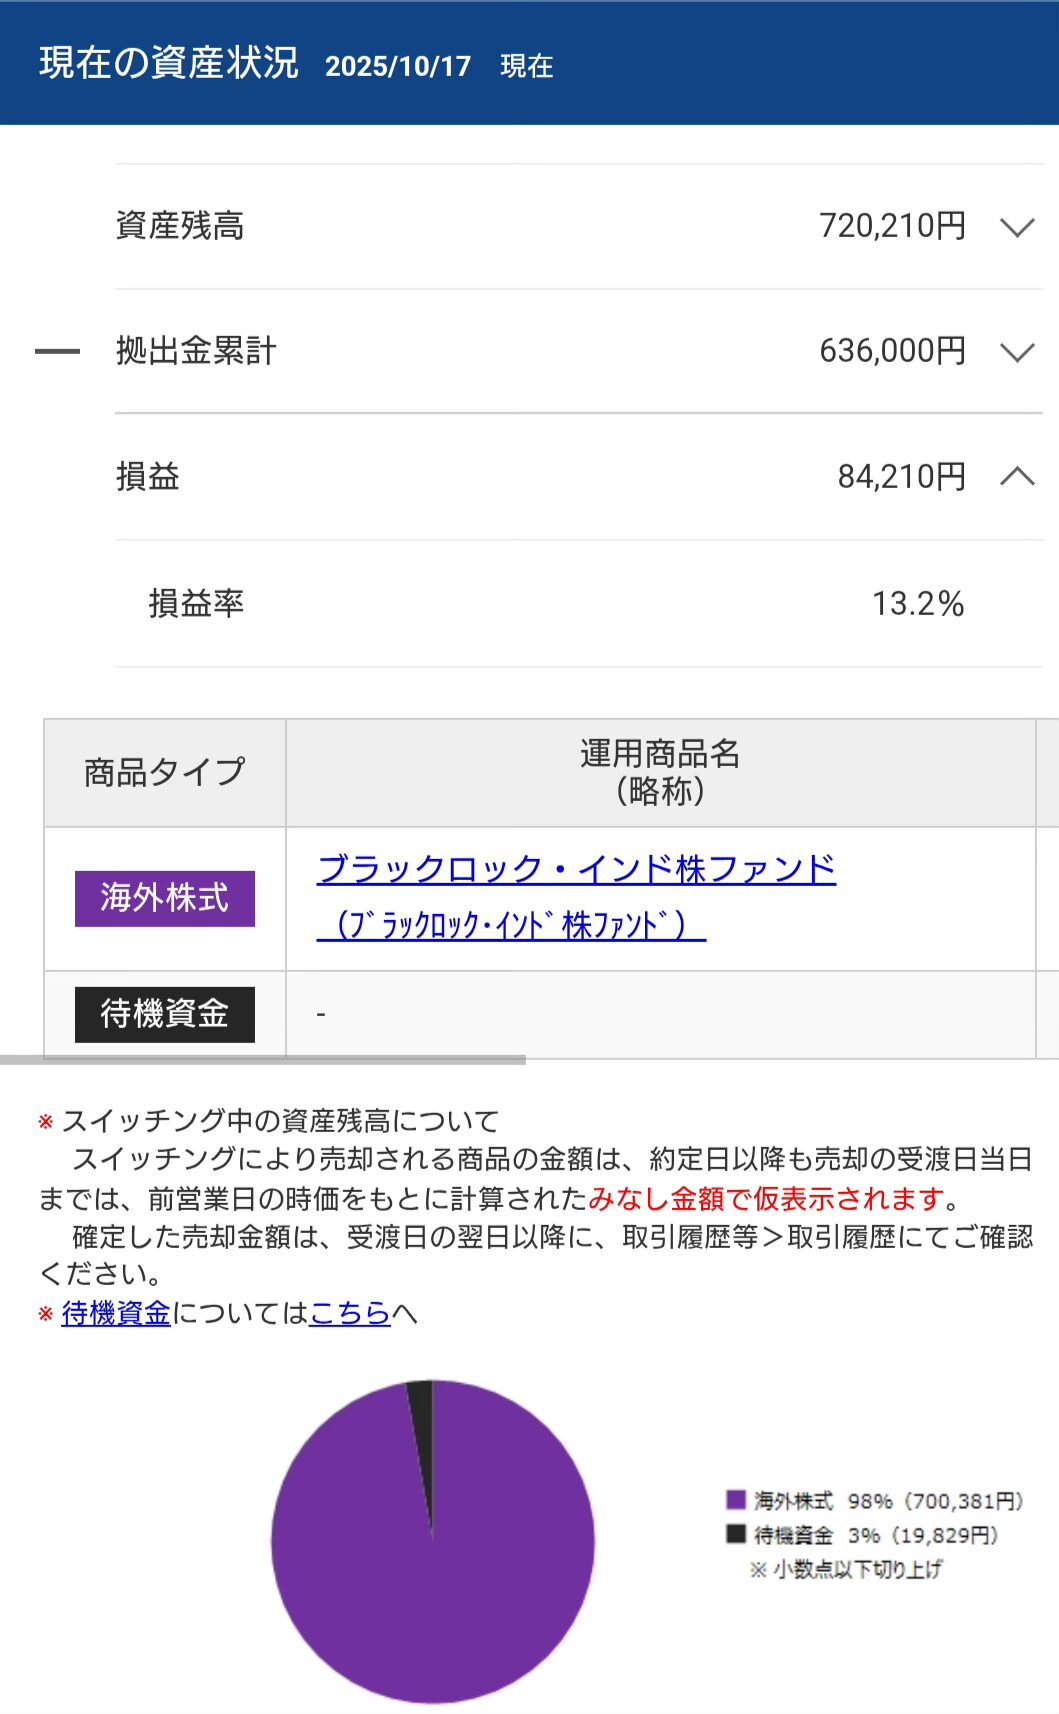The width and height of the screenshot is (1059, 1714).
Task: Expand the 資産残高 chevron arrow
Action: 1016,228
